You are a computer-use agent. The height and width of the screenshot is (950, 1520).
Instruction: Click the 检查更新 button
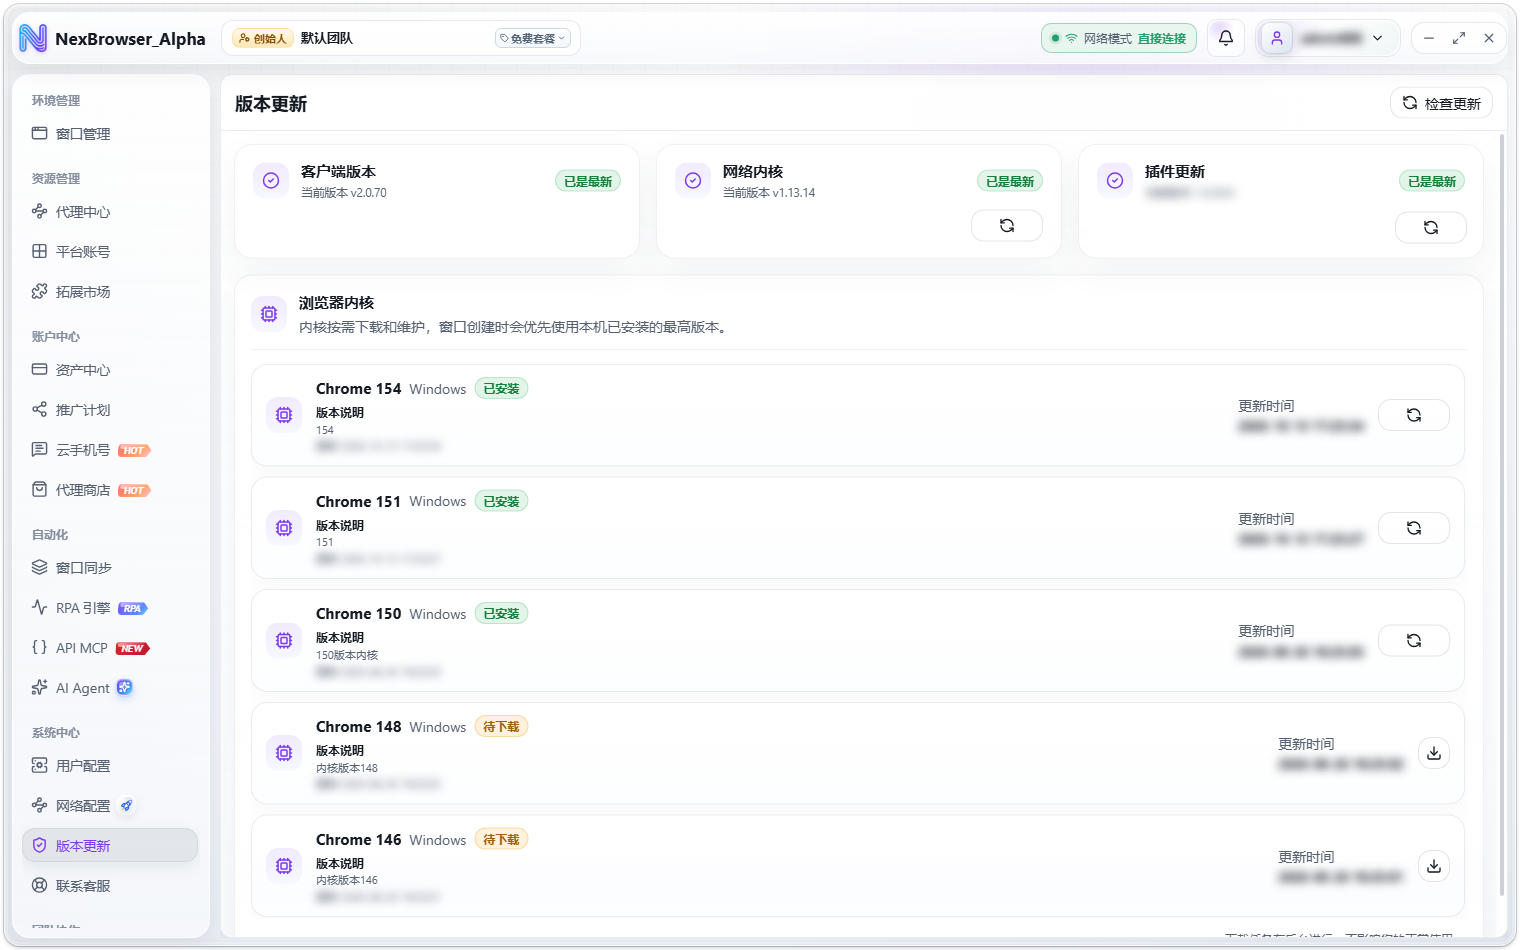tap(1441, 103)
